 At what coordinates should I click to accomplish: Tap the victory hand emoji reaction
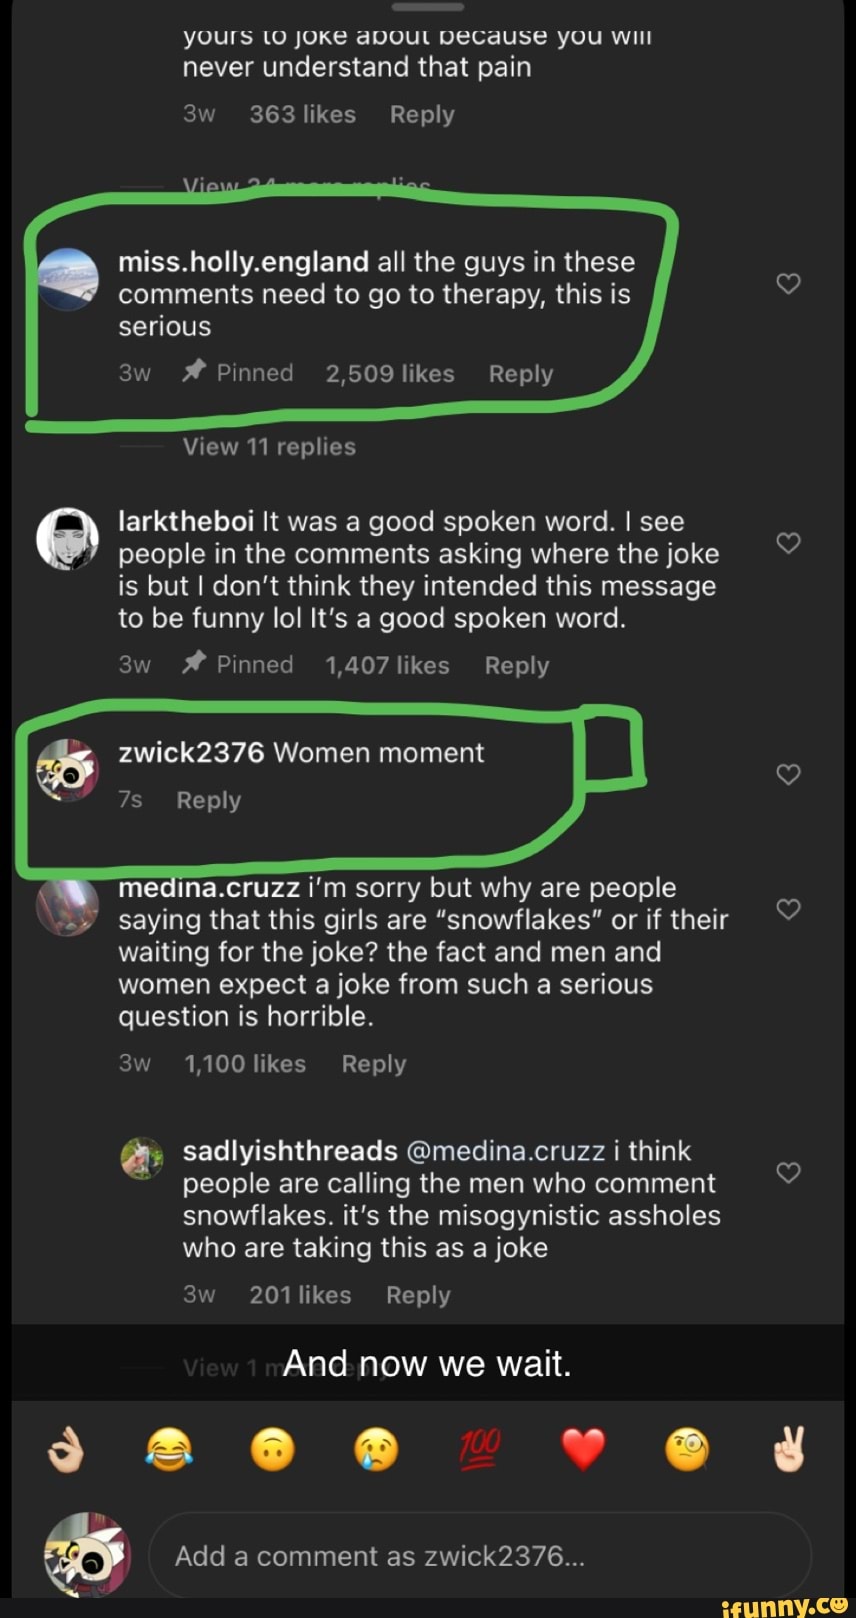tap(789, 1449)
